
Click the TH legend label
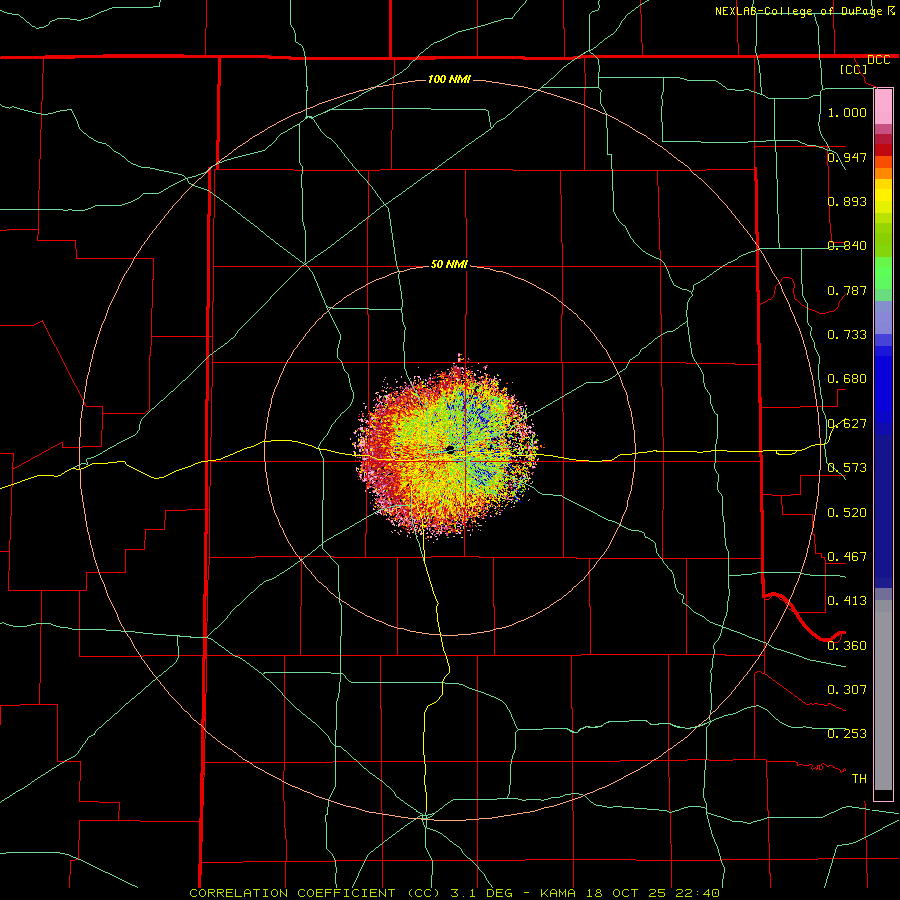point(859,778)
